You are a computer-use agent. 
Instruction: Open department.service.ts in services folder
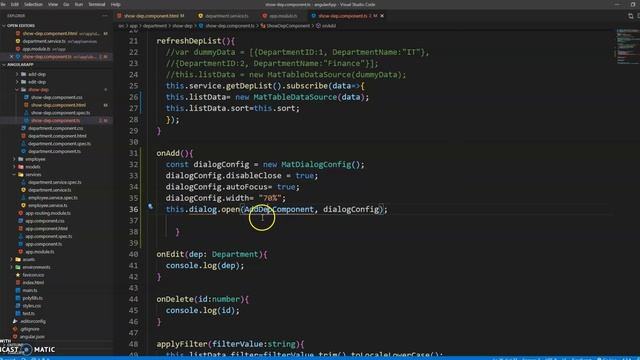[49, 190]
